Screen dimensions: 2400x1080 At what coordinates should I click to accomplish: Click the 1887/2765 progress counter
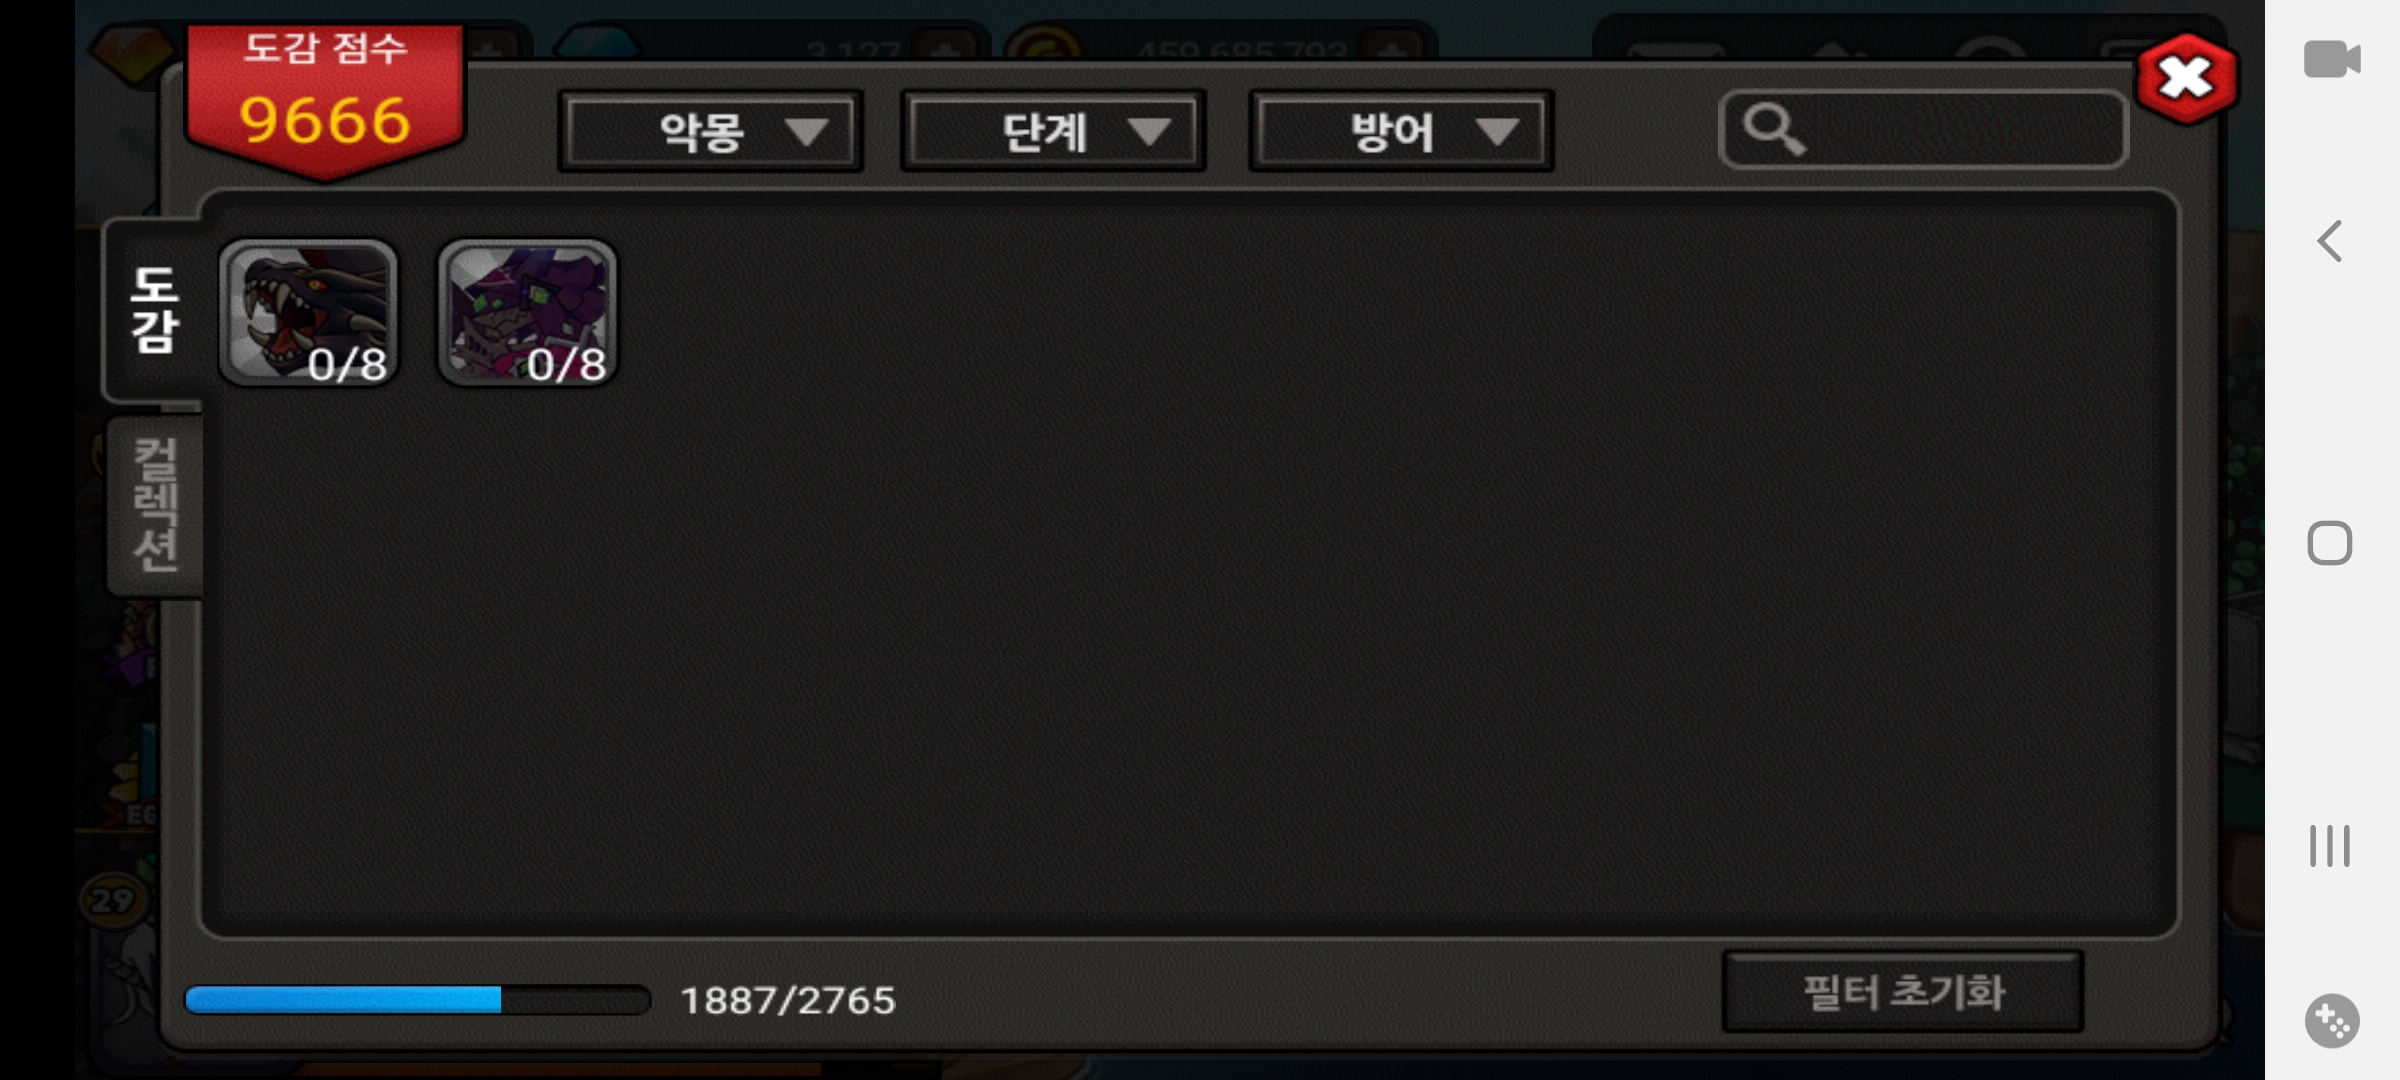(788, 1000)
